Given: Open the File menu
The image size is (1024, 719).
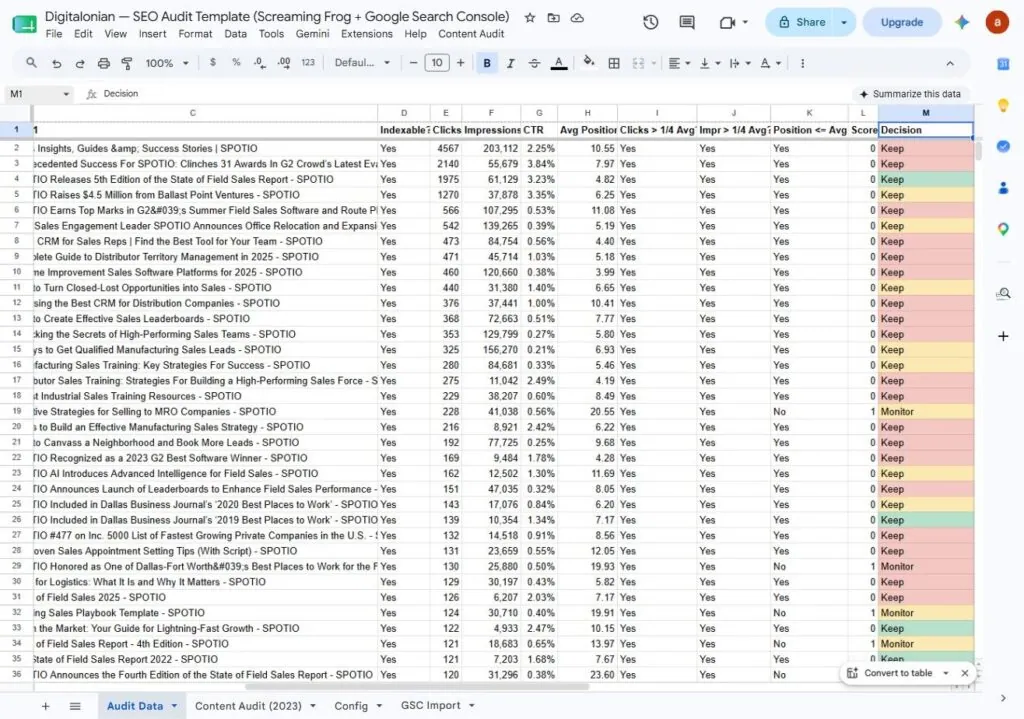Looking at the screenshot, I should pos(54,34).
